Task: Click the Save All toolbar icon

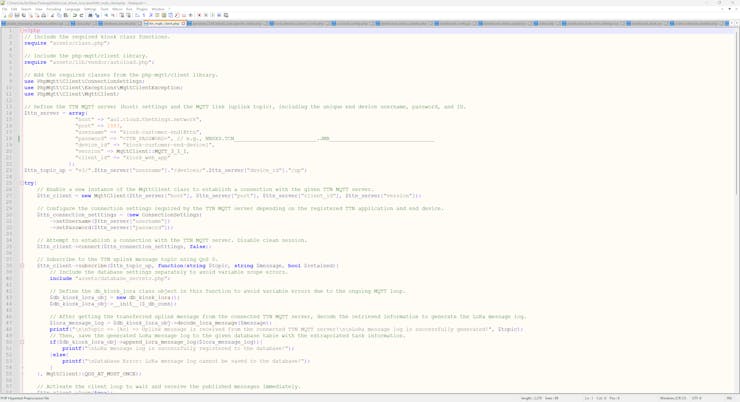Action: 24,15
